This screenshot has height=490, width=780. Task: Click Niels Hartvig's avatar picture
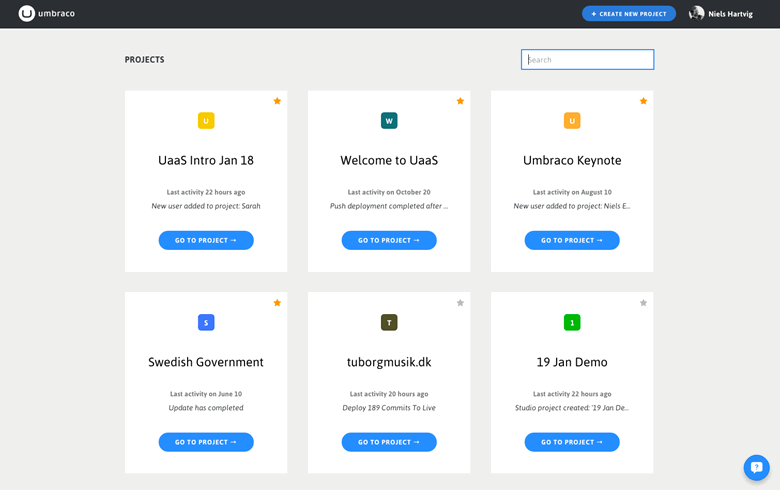click(x=696, y=13)
